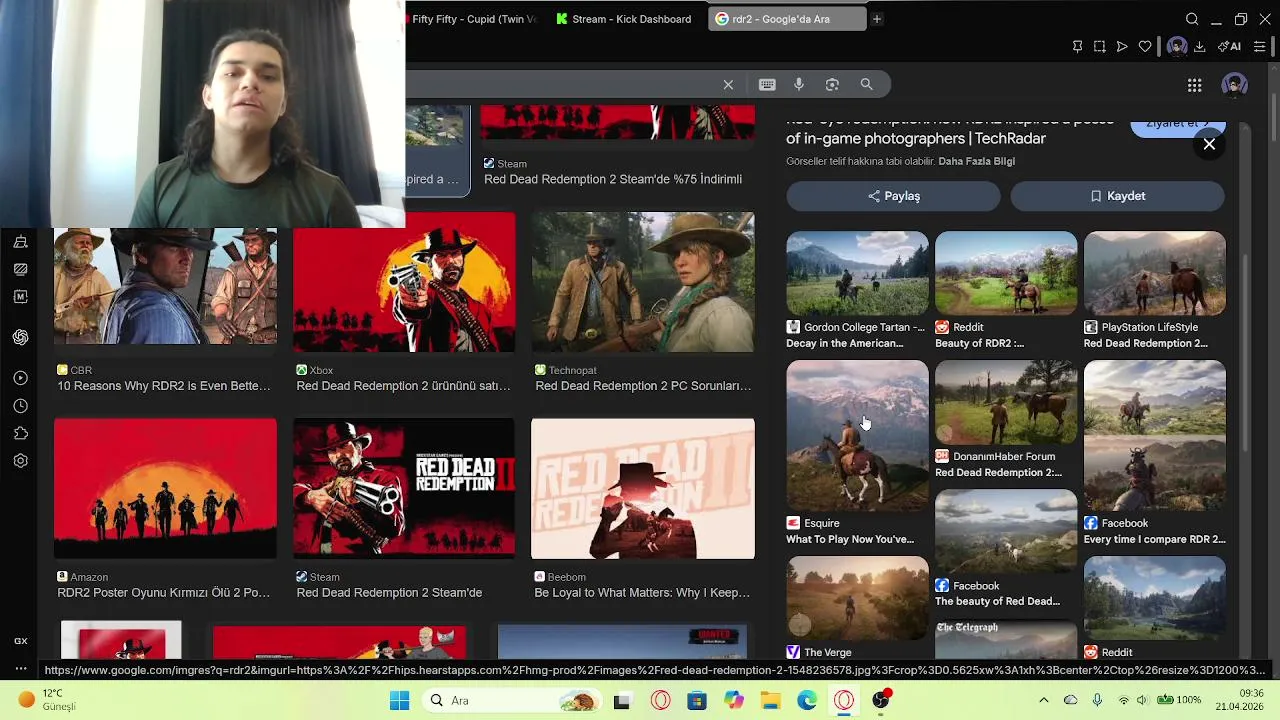The image size is (1280, 720).
Task: Open the ChatGPT sidebar icon
Action: click(20, 337)
